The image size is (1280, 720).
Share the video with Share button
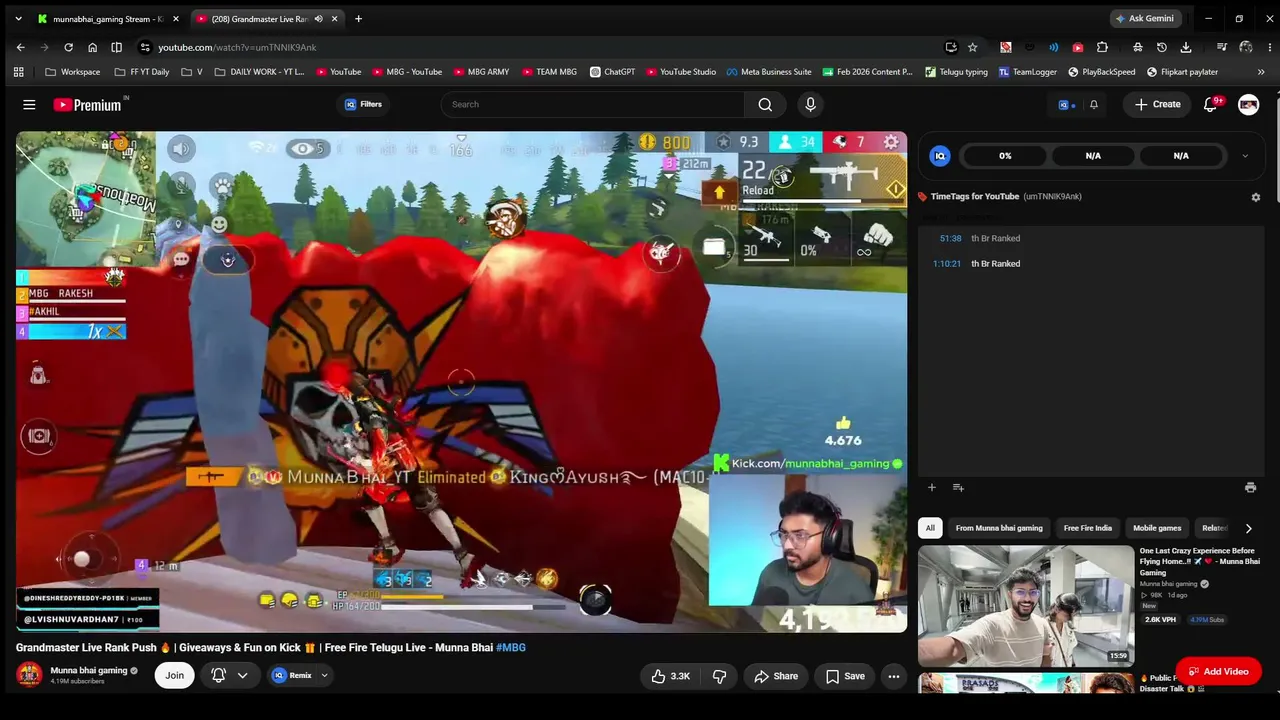(776, 676)
